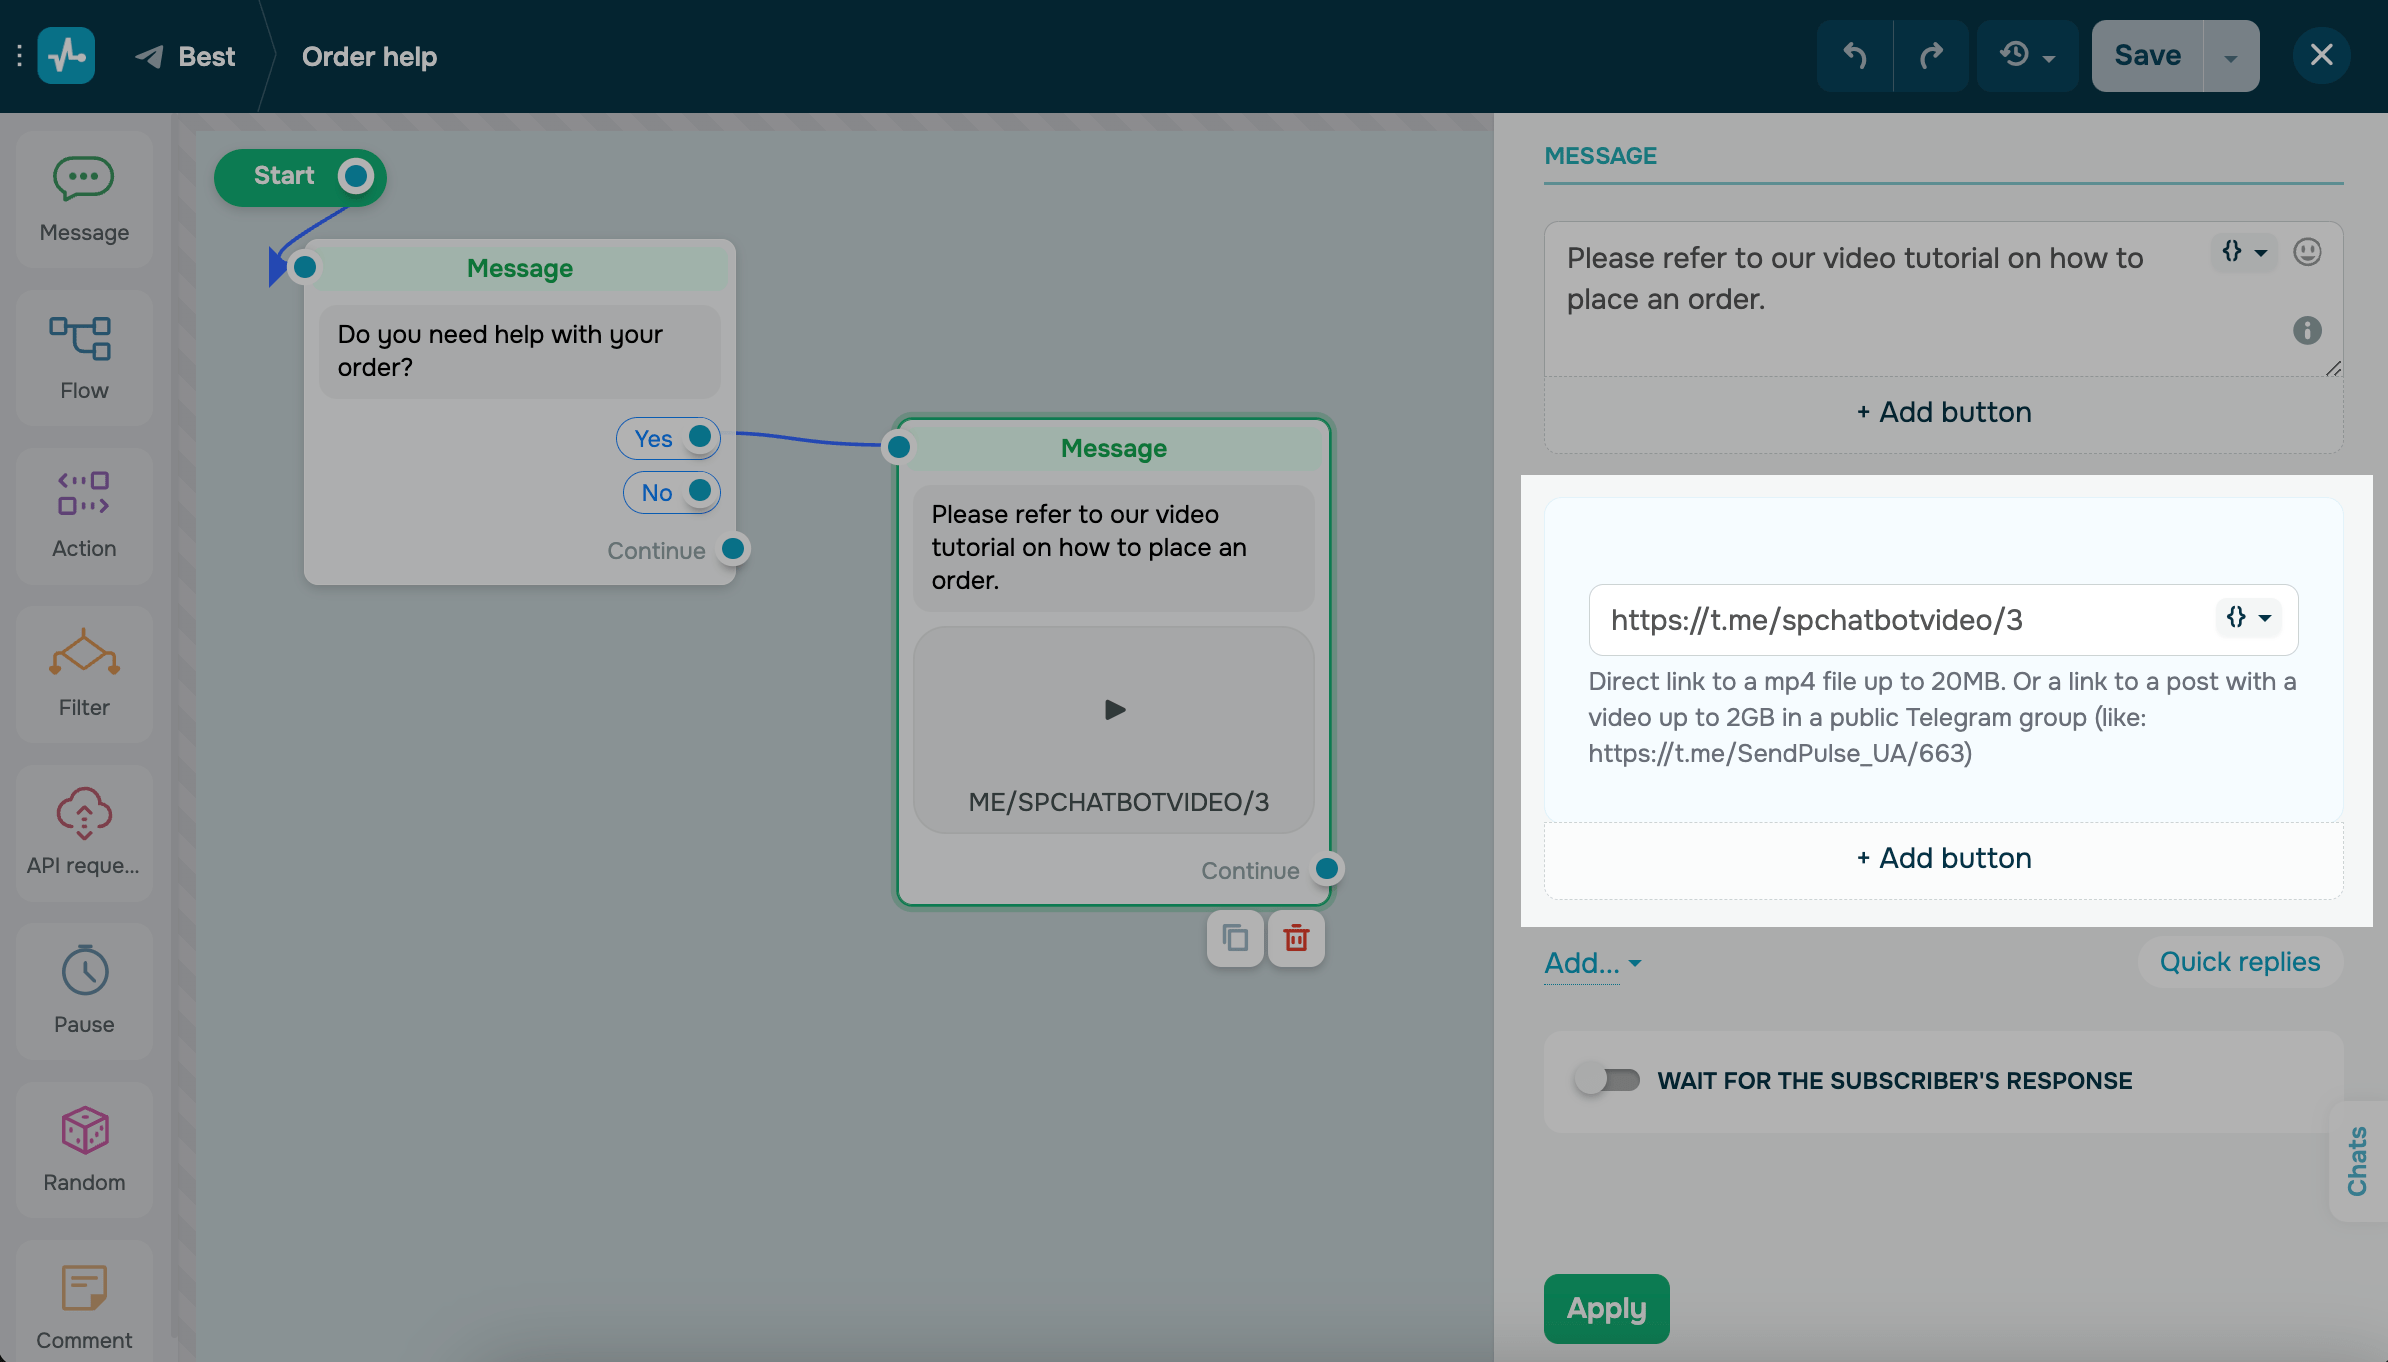The image size is (2388, 1362).
Task: Add a Pause block from sidebar
Action: click(84, 989)
